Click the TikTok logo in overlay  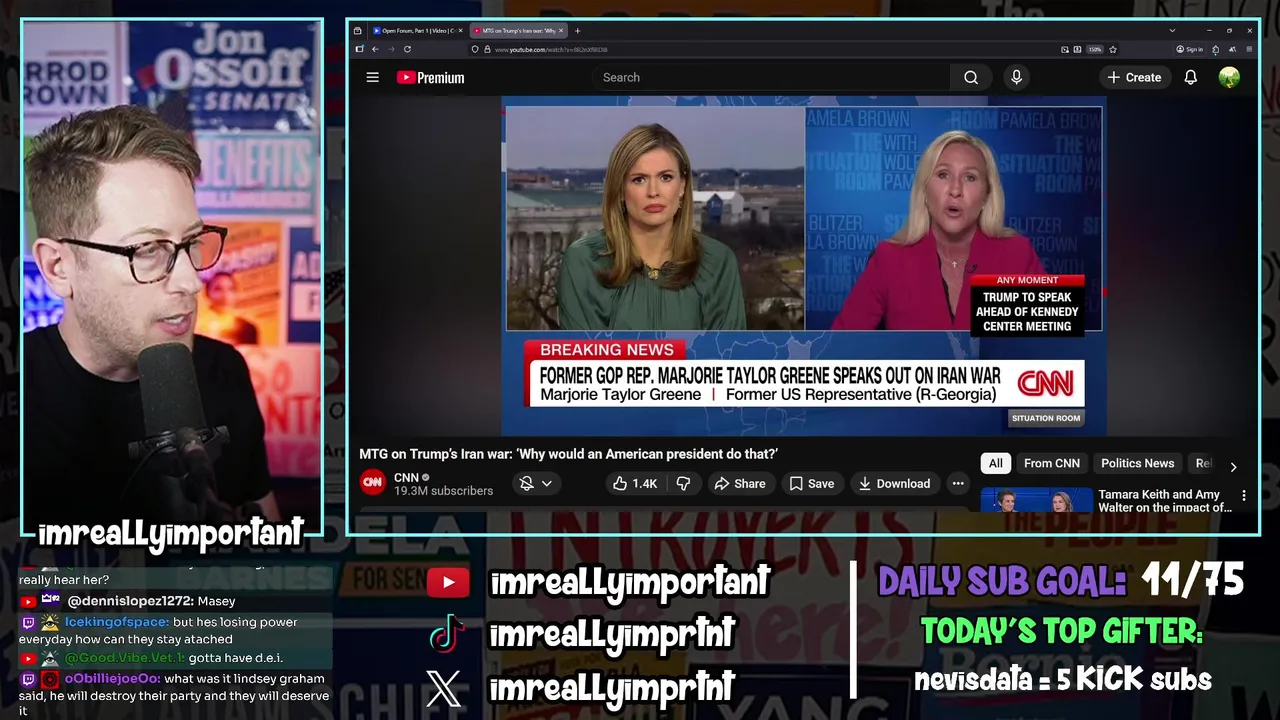(447, 633)
